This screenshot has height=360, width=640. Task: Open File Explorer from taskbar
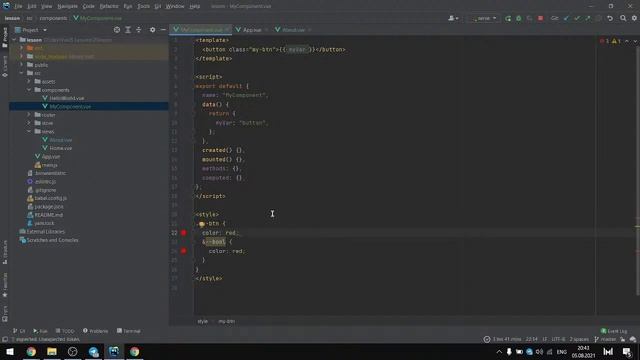point(52,351)
